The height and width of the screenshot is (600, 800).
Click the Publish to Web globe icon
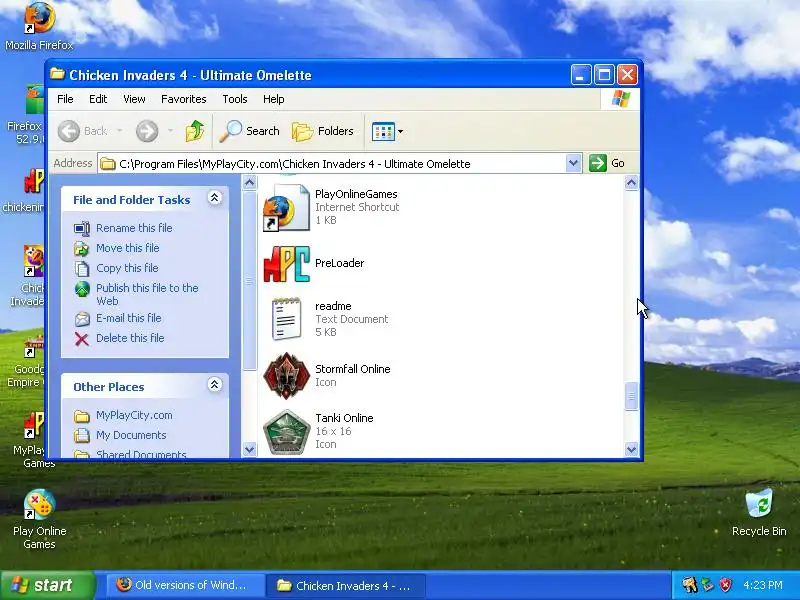pyautogui.click(x=82, y=289)
